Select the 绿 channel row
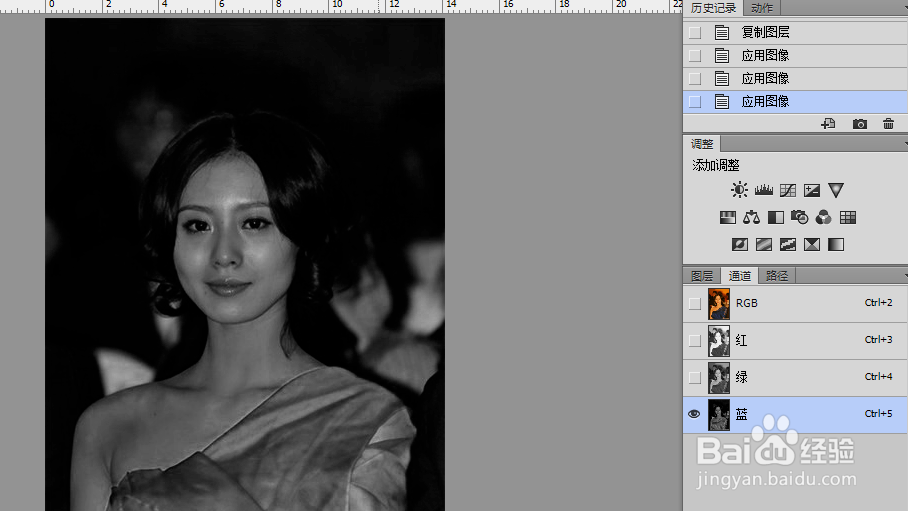The height and width of the screenshot is (511, 908). tap(795, 378)
